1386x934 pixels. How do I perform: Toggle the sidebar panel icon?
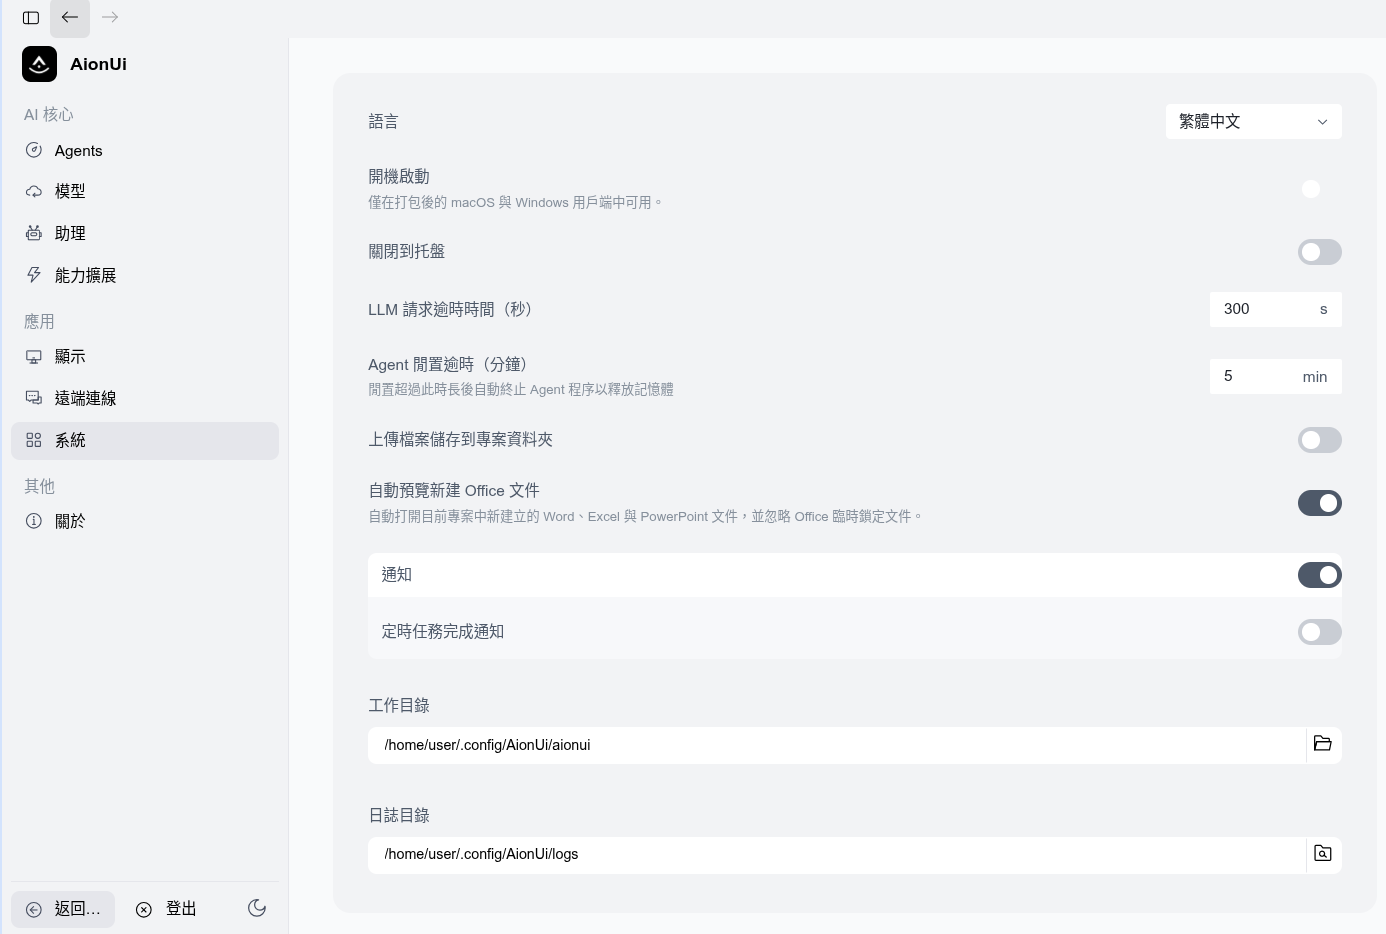point(31,18)
